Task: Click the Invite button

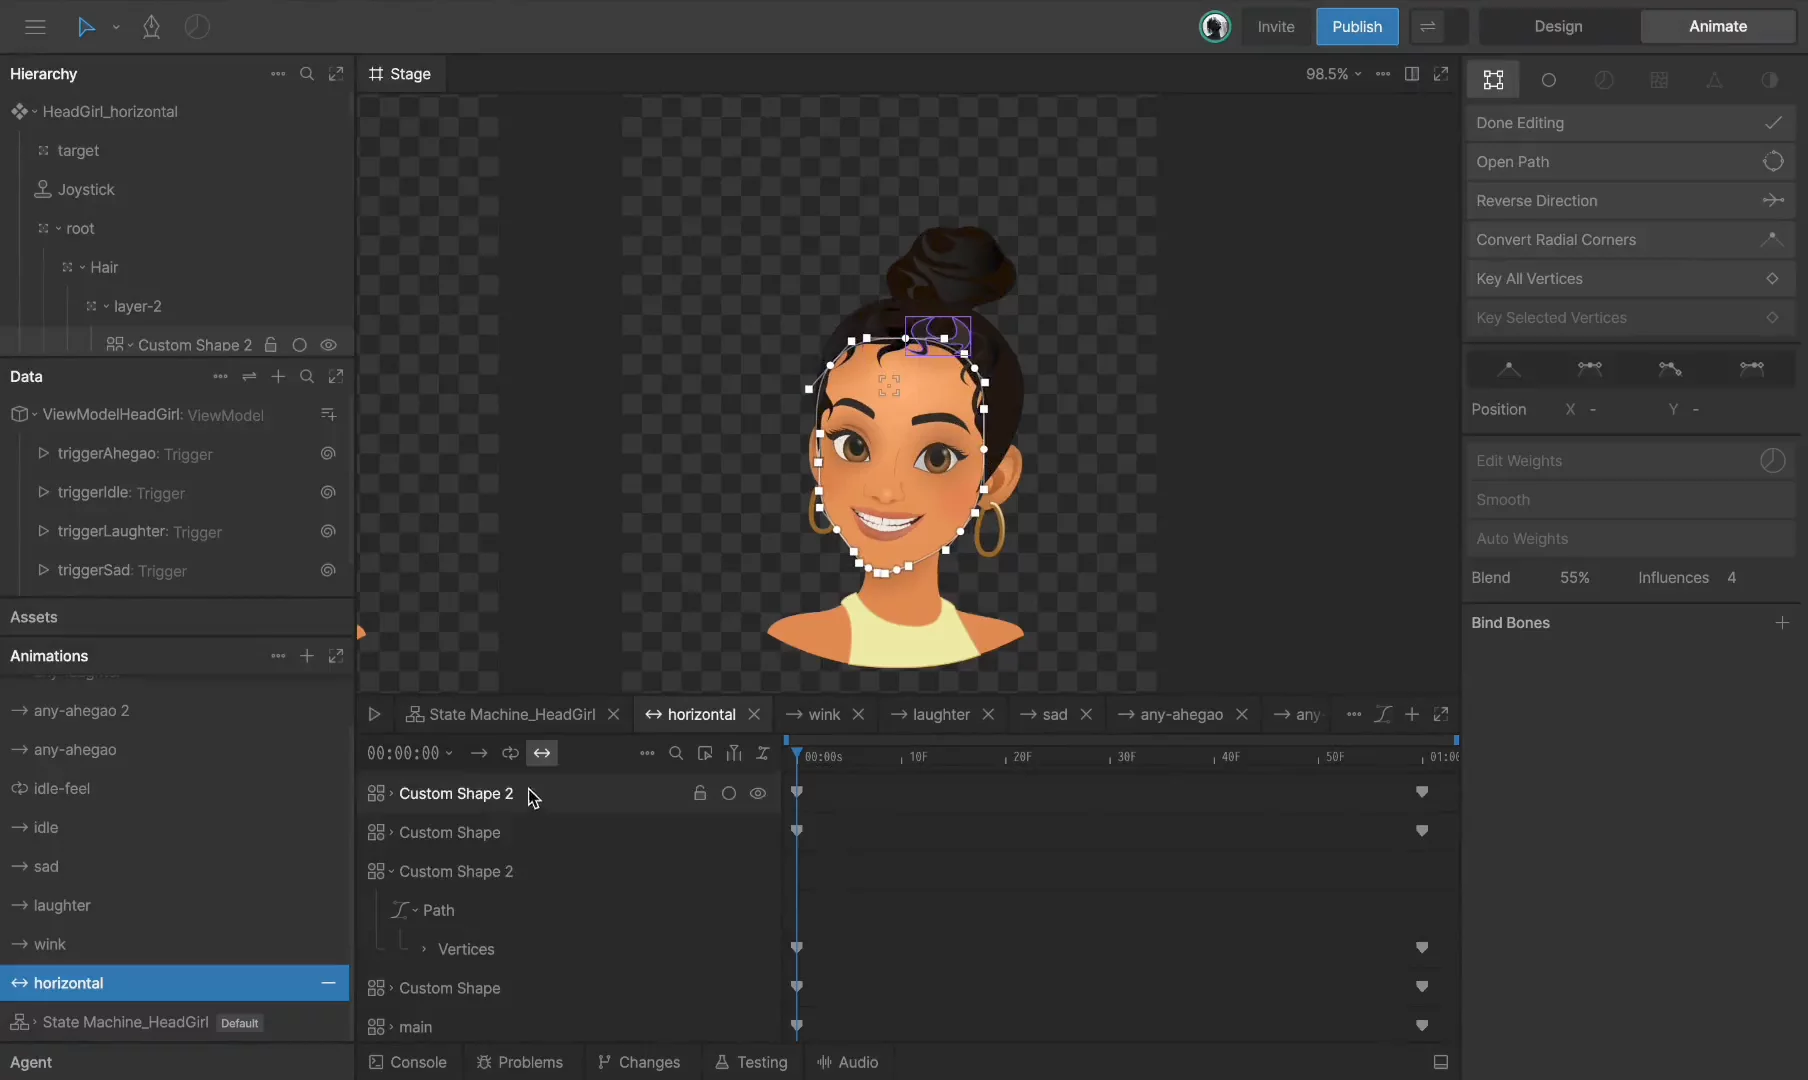Action: click(1276, 27)
